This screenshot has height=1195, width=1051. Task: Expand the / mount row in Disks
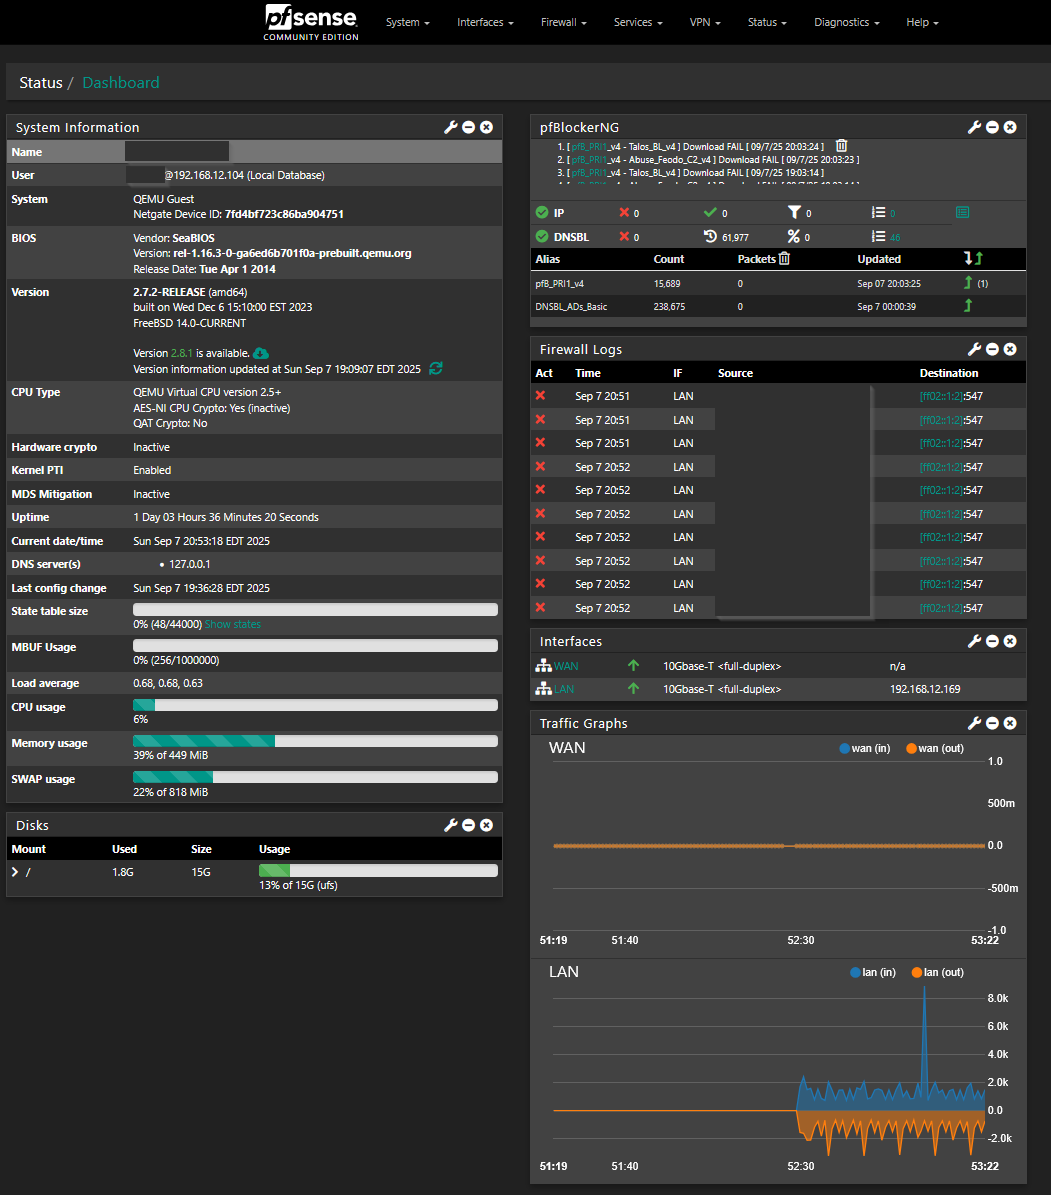[14, 871]
